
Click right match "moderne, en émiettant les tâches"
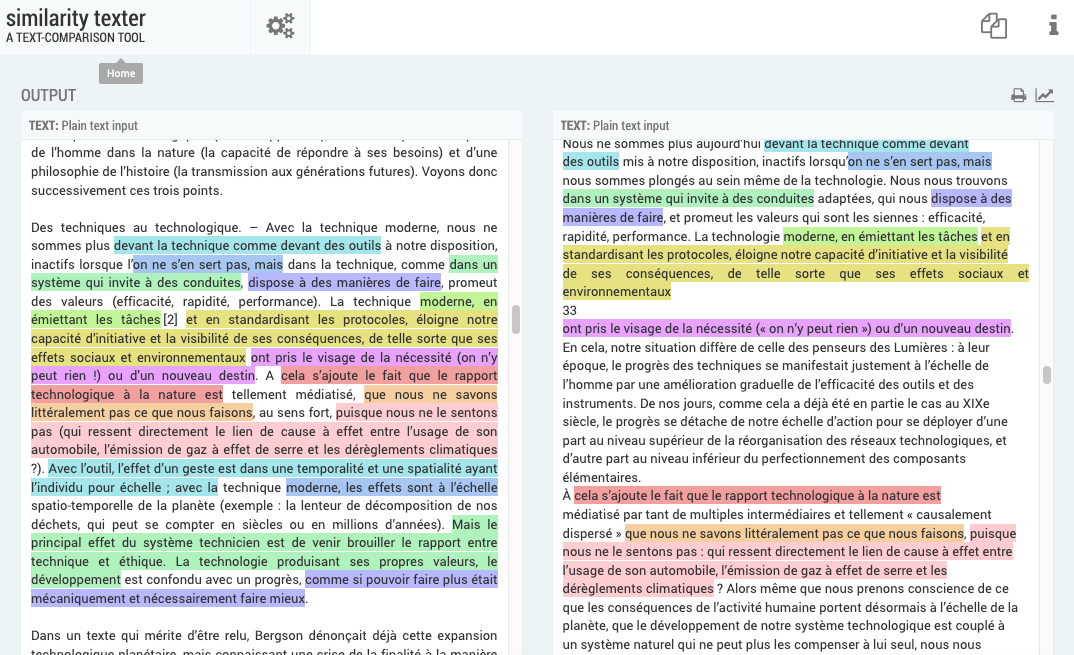[x=880, y=237]
